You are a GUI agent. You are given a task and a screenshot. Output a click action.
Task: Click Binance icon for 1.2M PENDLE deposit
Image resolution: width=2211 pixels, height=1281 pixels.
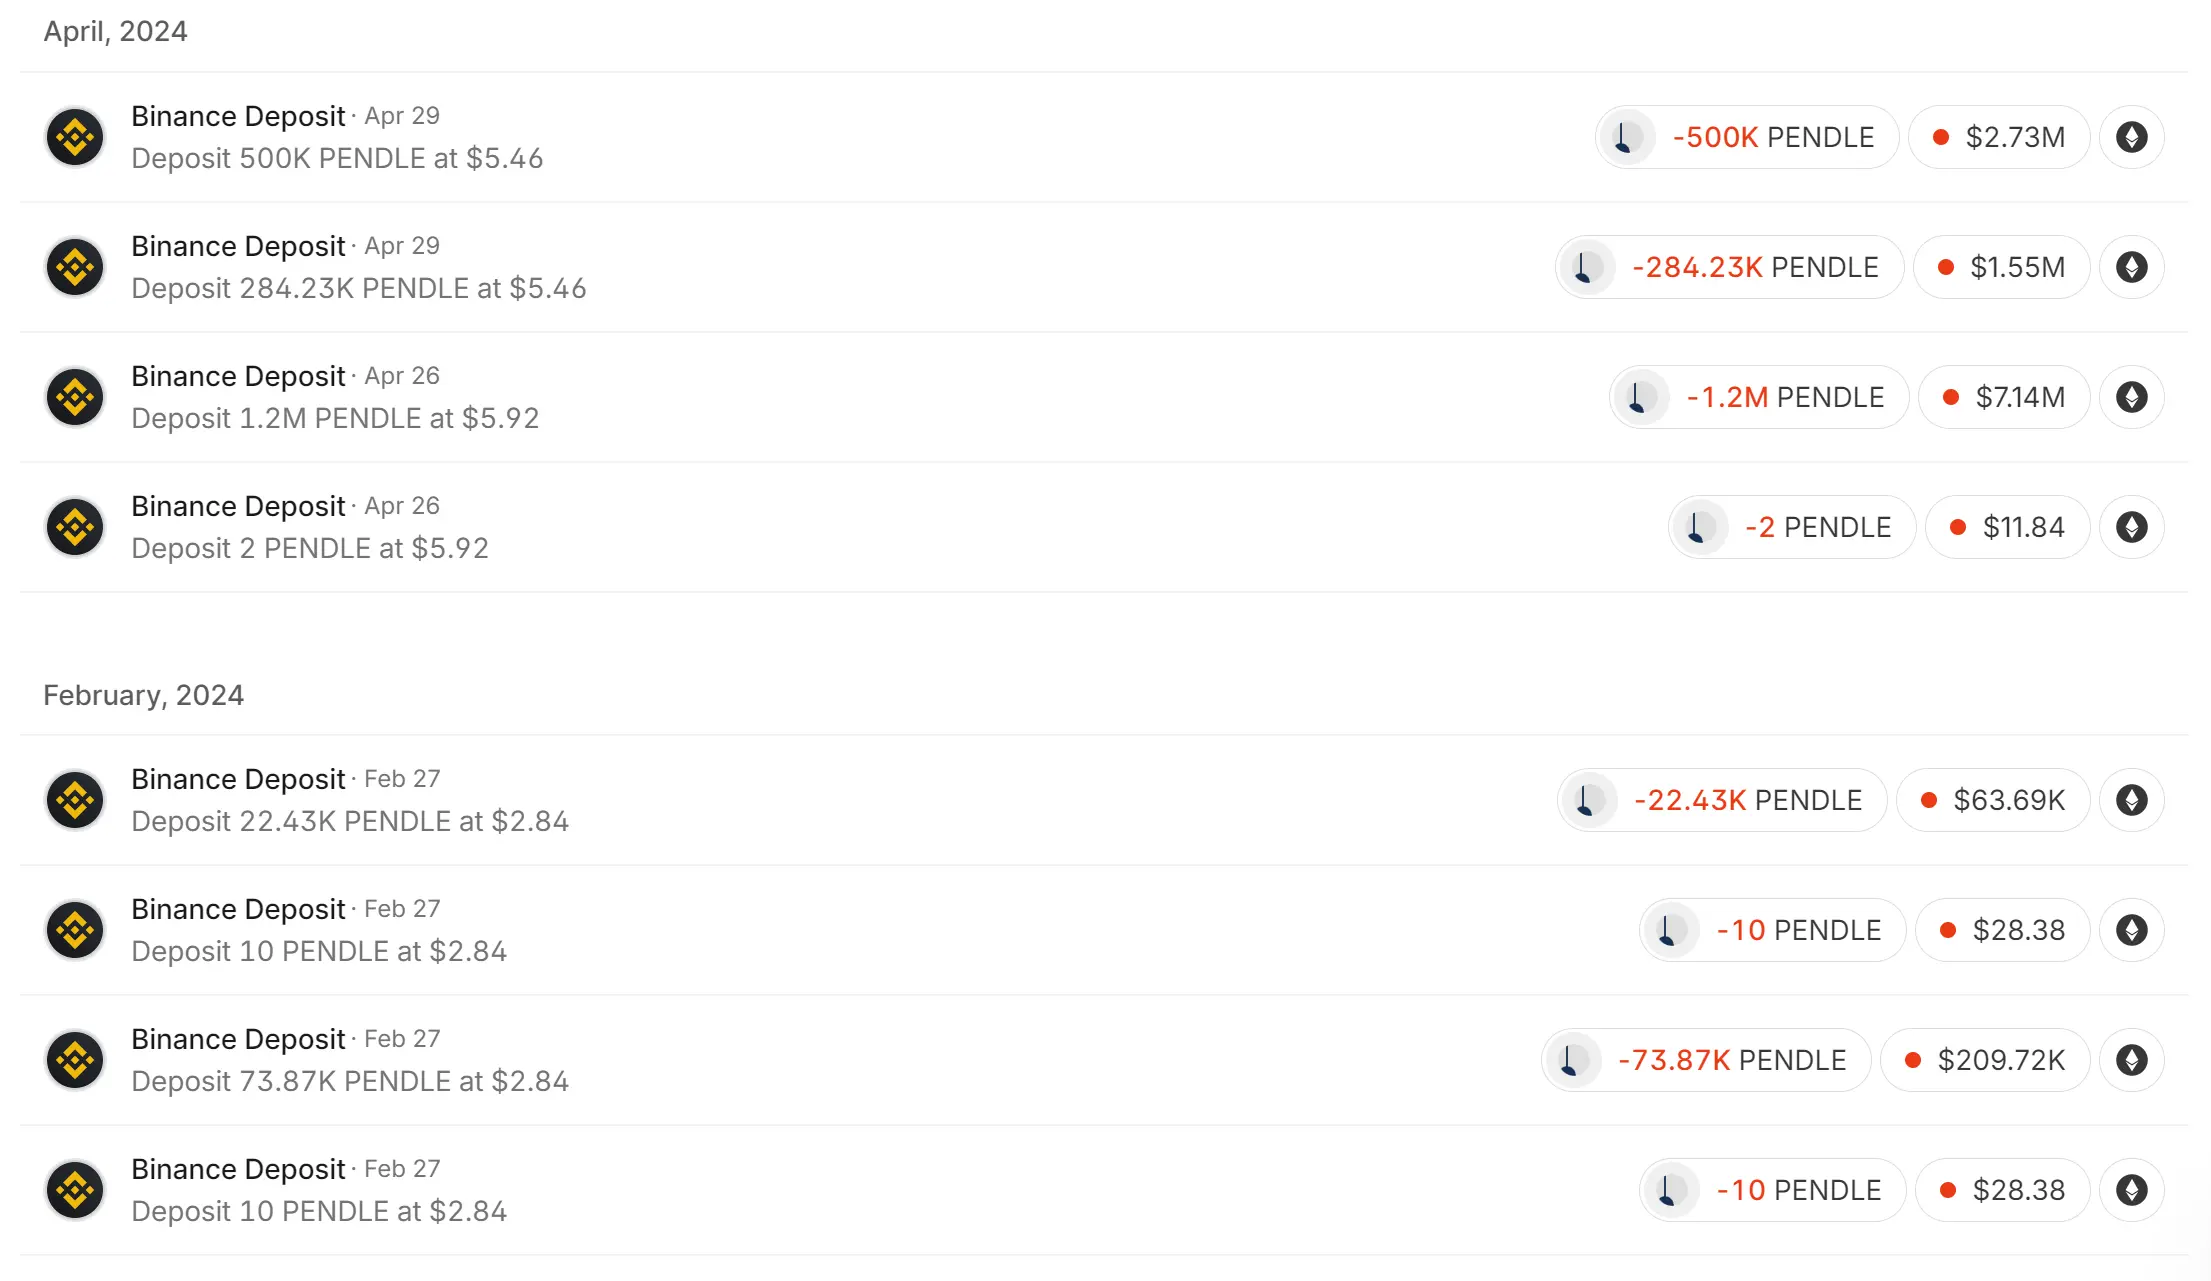[75, 397]
